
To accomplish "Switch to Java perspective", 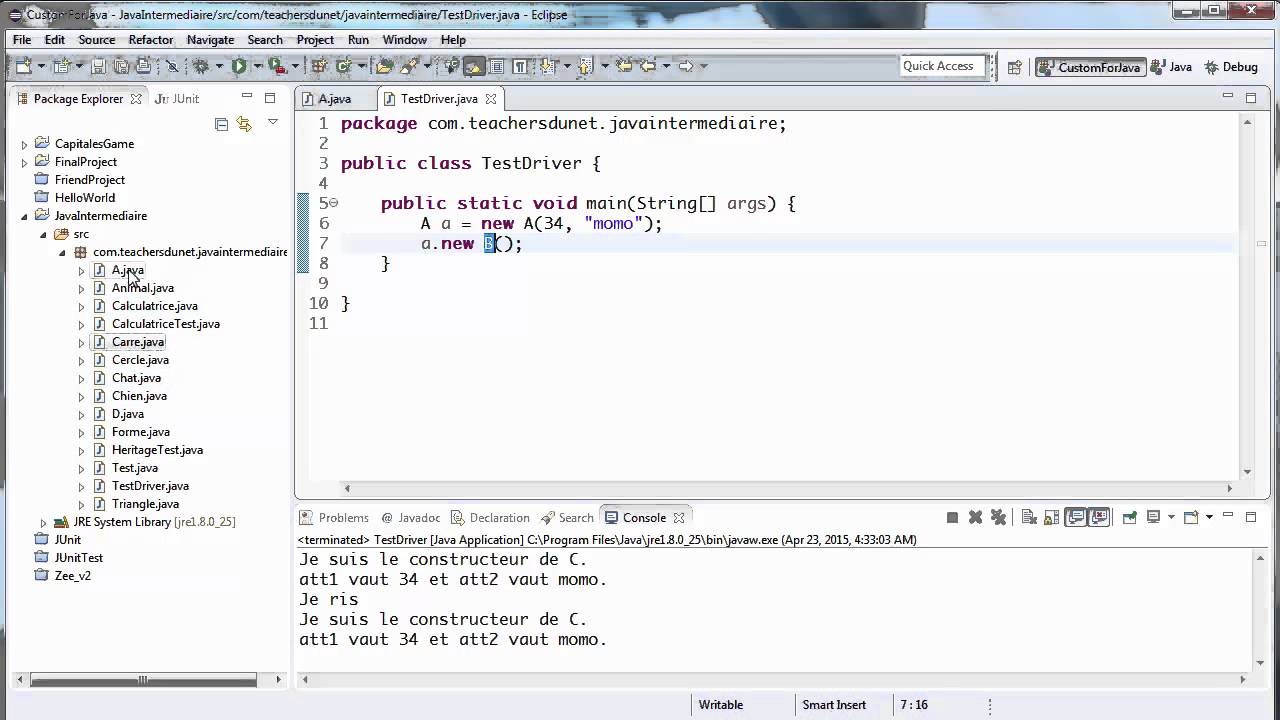I will 1171,67.
